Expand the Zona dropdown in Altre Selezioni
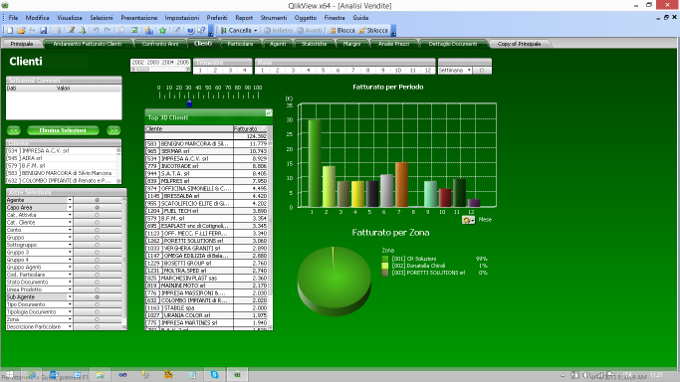This screenshot has height=382, width=680. (x=70, y=319)
